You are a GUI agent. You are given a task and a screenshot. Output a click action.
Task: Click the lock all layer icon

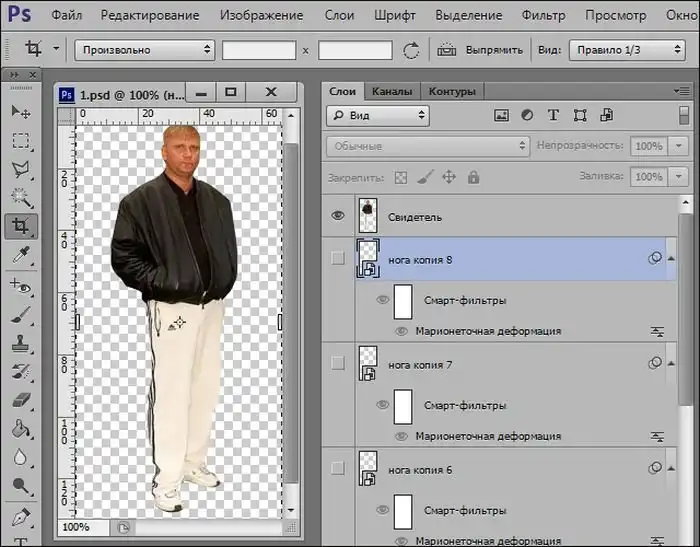click(x=473, y=177)
